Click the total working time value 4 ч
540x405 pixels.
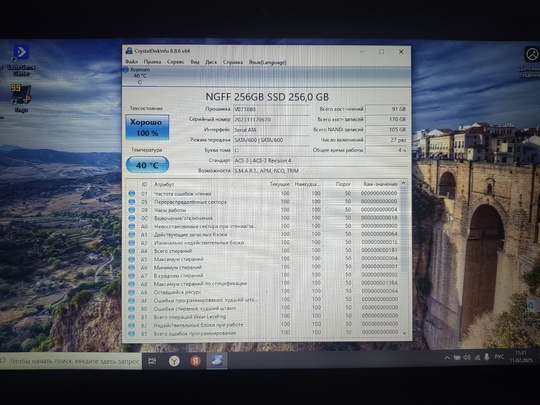386,150
